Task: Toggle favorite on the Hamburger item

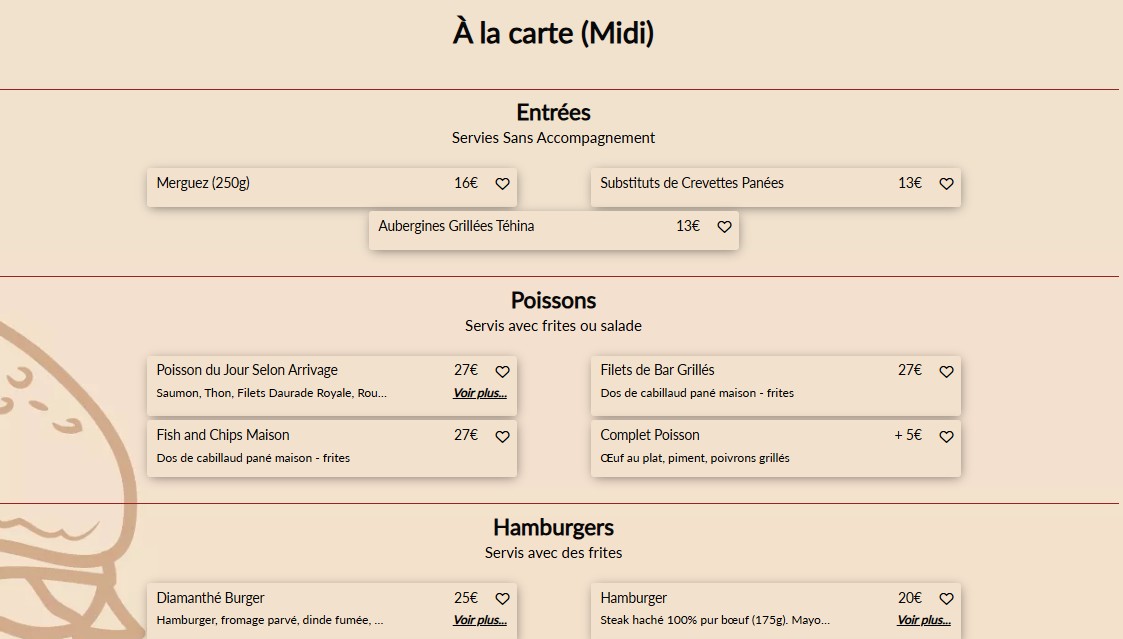Action: (x=946, y=599)
